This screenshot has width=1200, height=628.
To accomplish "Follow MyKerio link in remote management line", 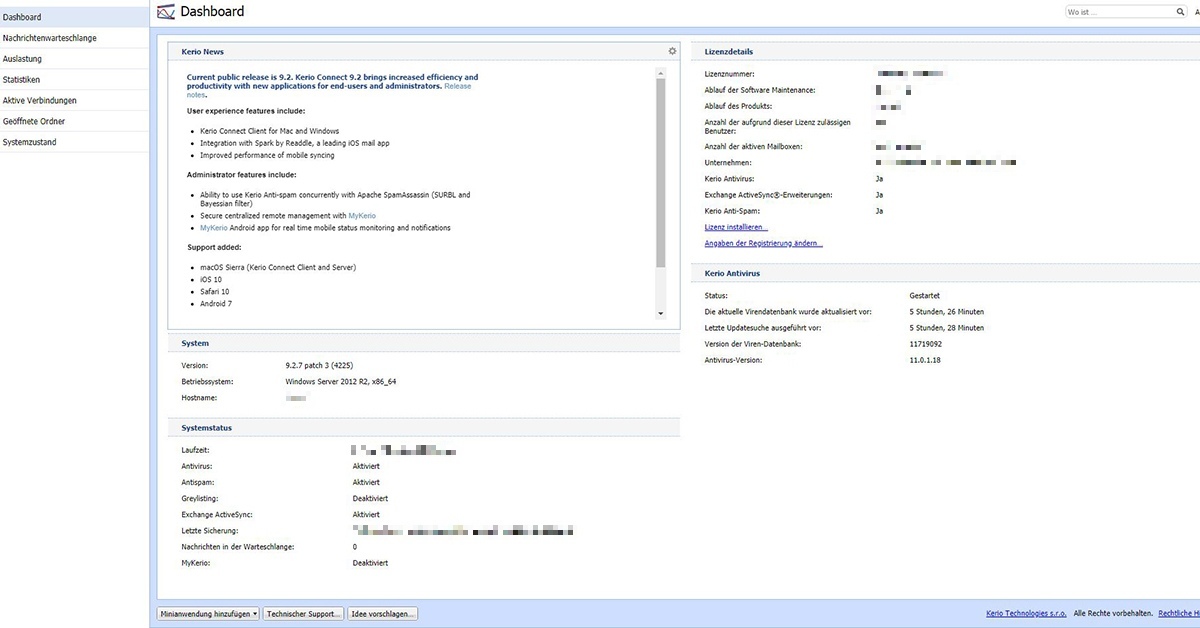I will coord(362,216).
